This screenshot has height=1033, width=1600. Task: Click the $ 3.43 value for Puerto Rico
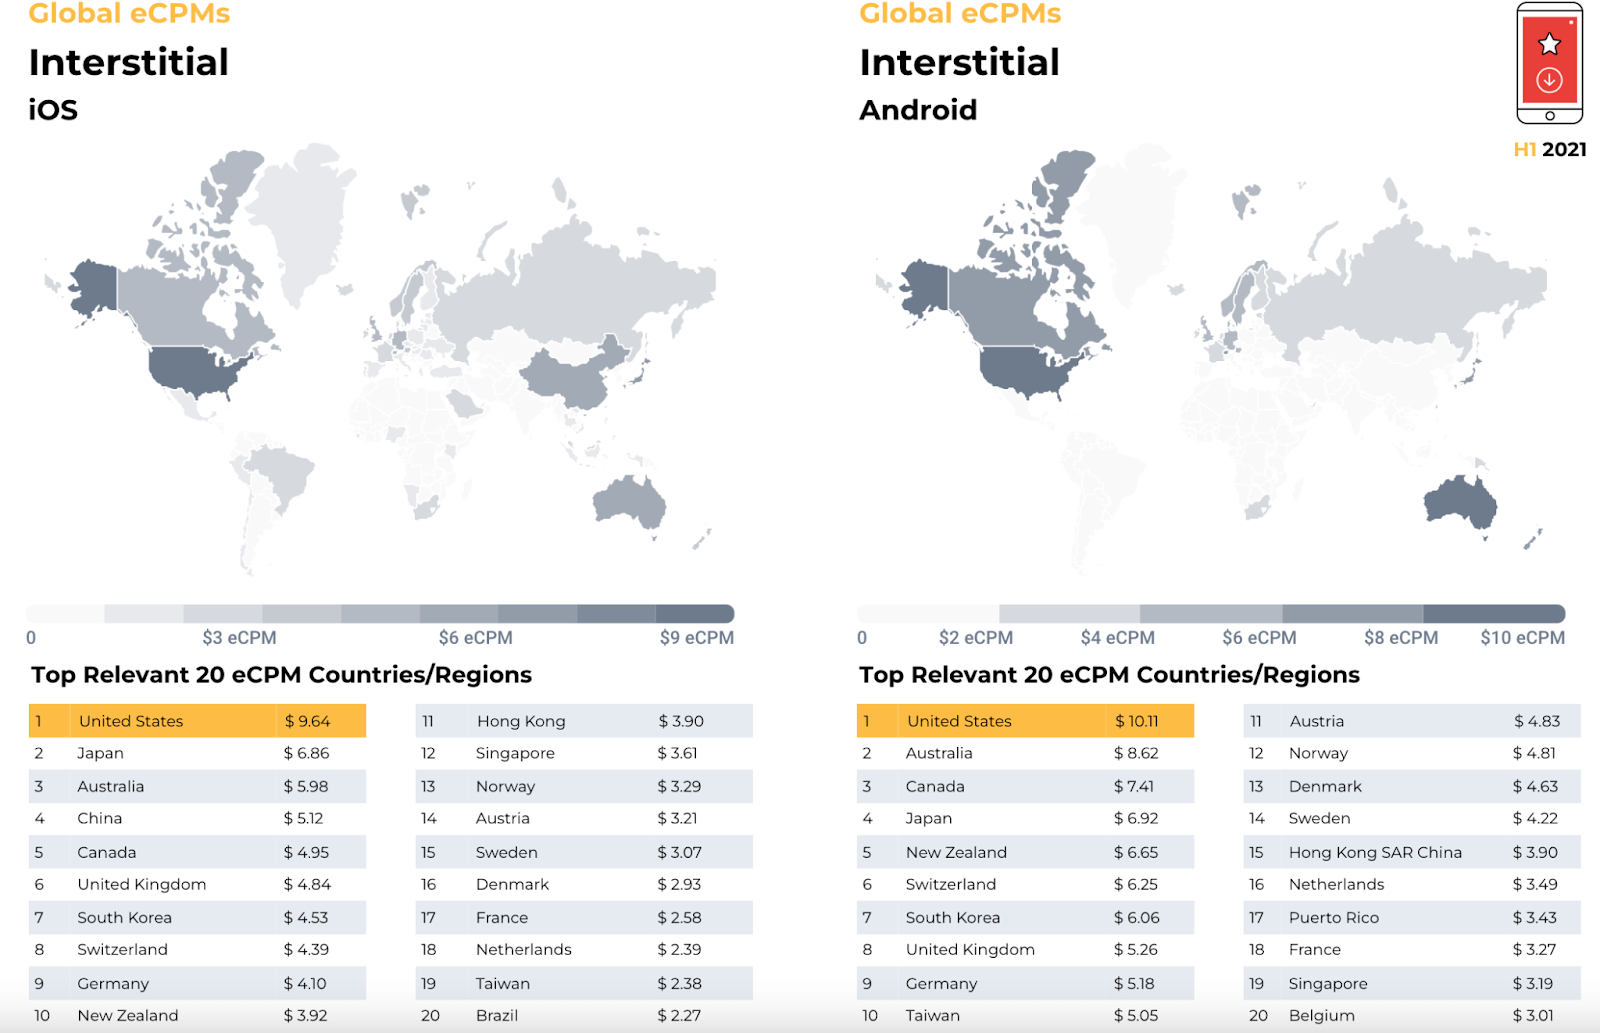(x=1535, y=917)
